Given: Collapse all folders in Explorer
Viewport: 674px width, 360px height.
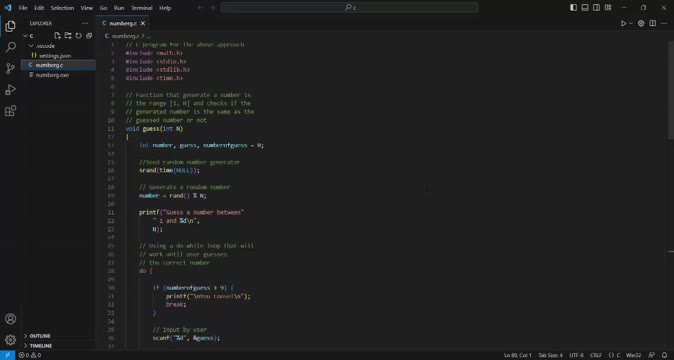Looking at the screenshot, I should pos(89,36).
